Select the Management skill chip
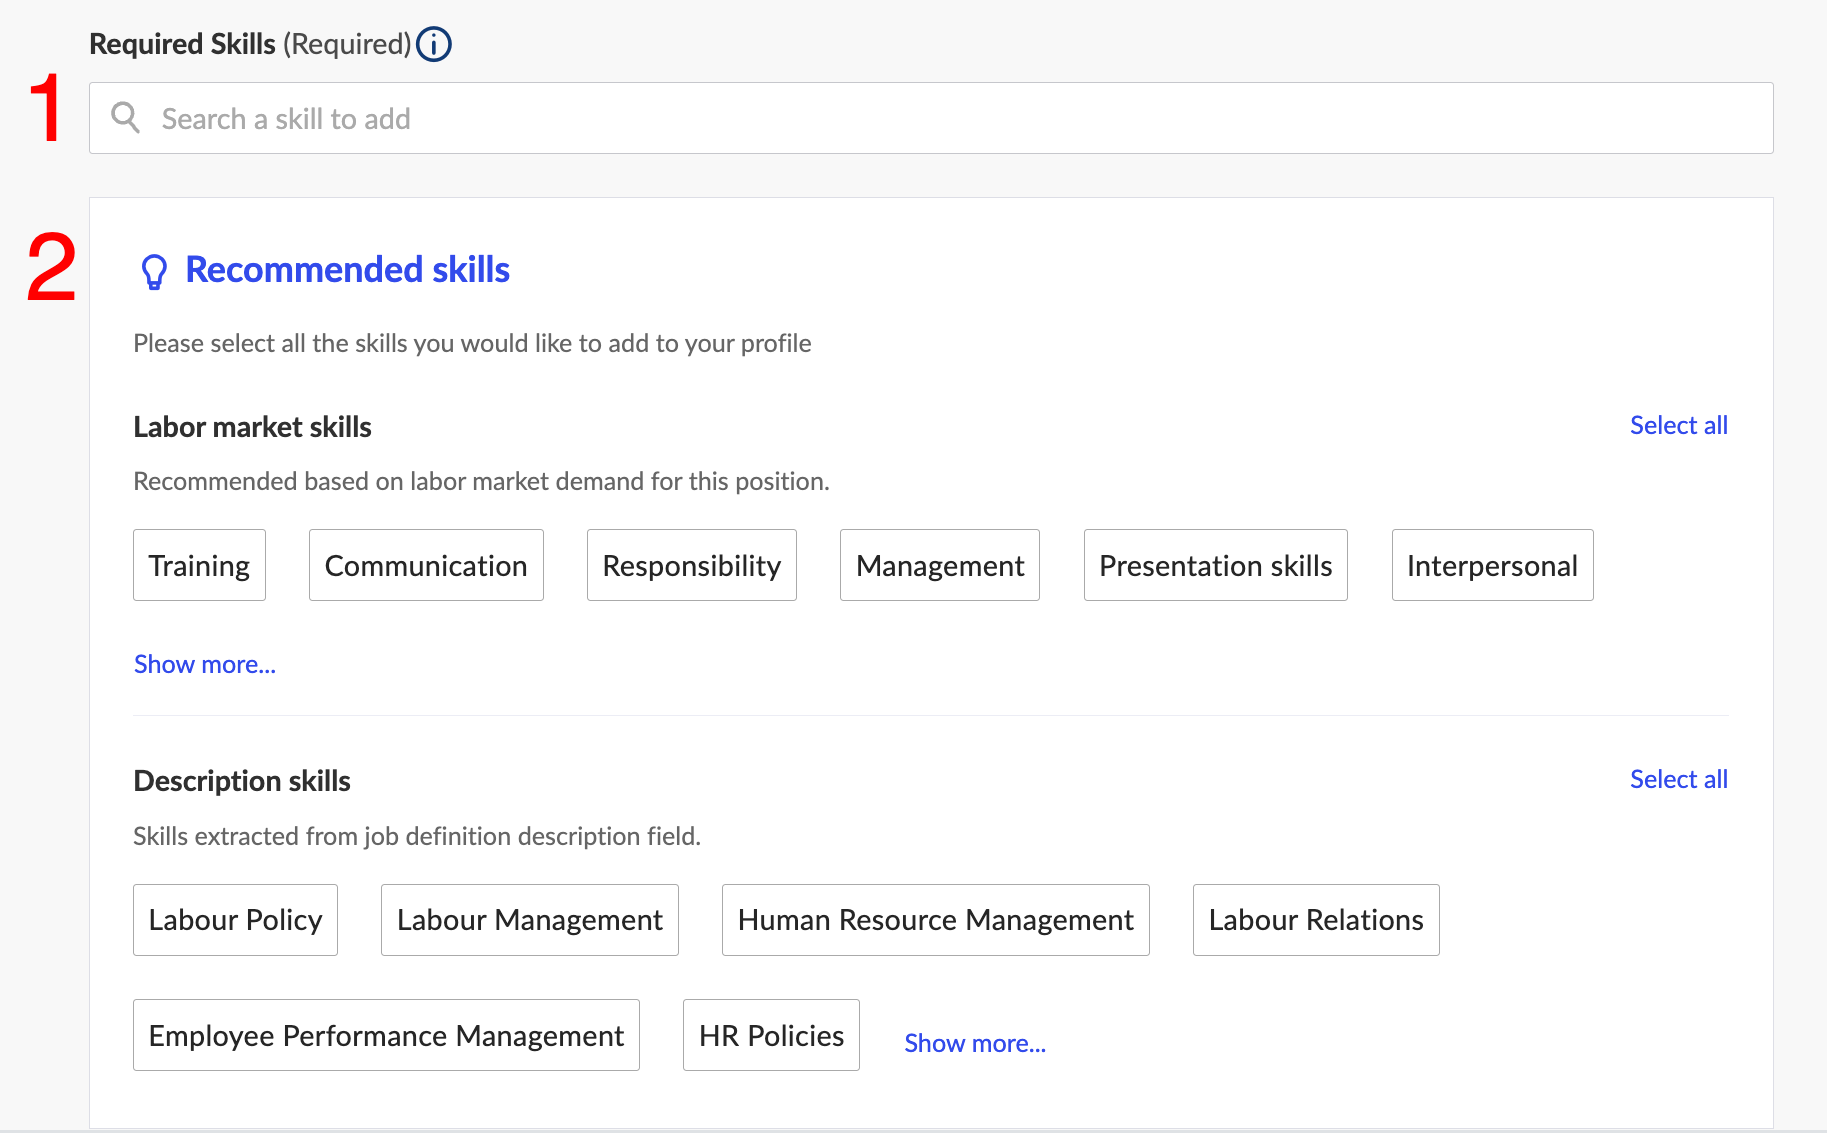 click(940, 565)
